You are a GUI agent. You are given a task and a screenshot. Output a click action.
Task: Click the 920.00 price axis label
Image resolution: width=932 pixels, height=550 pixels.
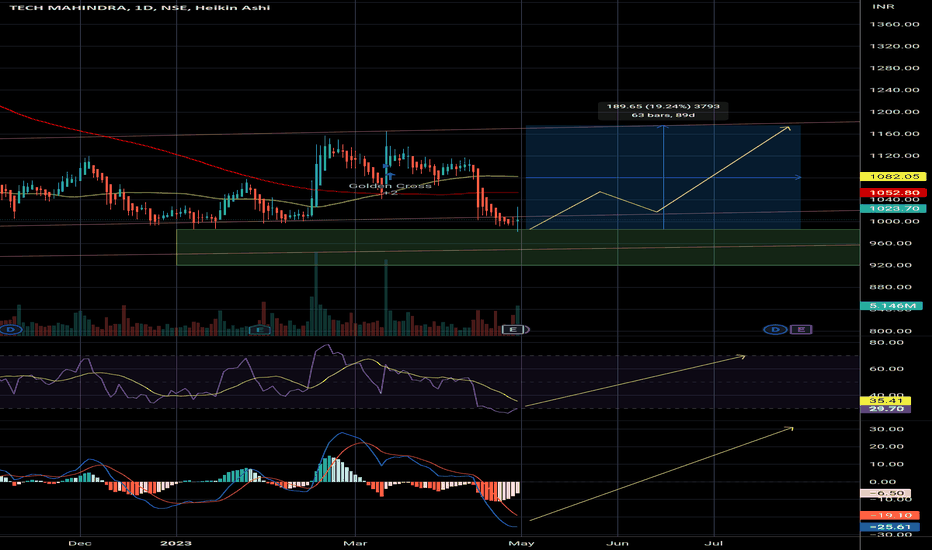click(x=890, y=265)
